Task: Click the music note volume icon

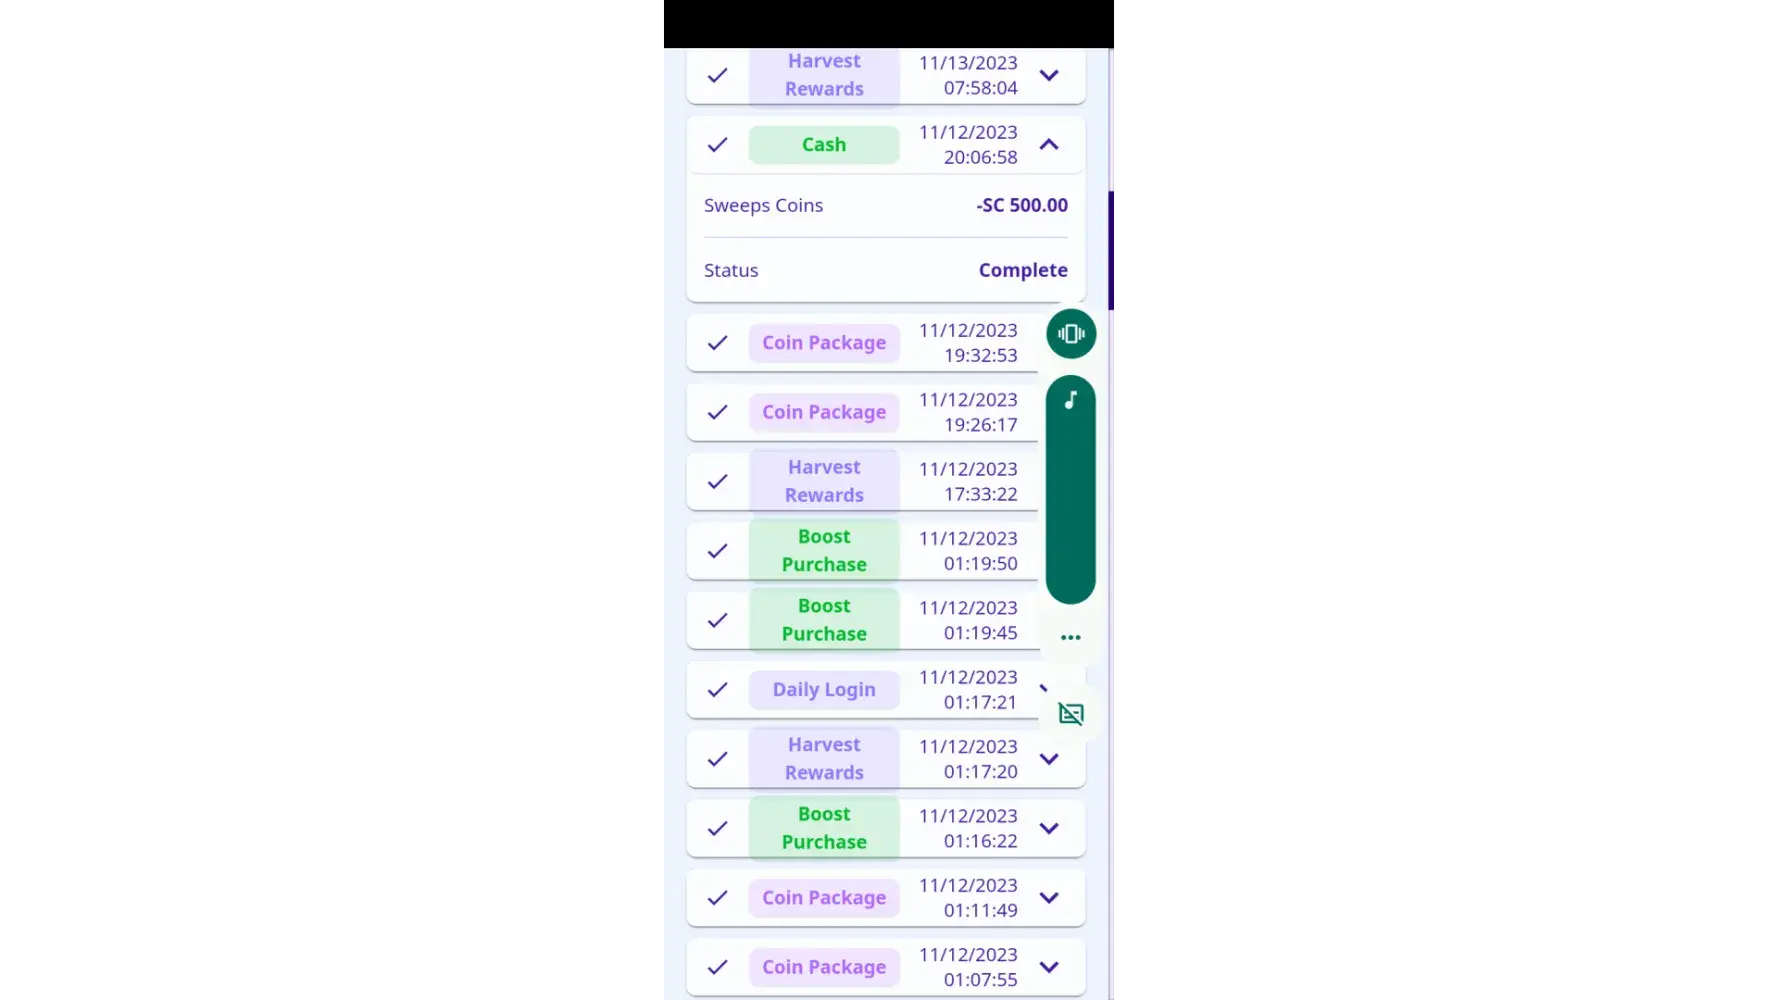Action: (1071, 401)
